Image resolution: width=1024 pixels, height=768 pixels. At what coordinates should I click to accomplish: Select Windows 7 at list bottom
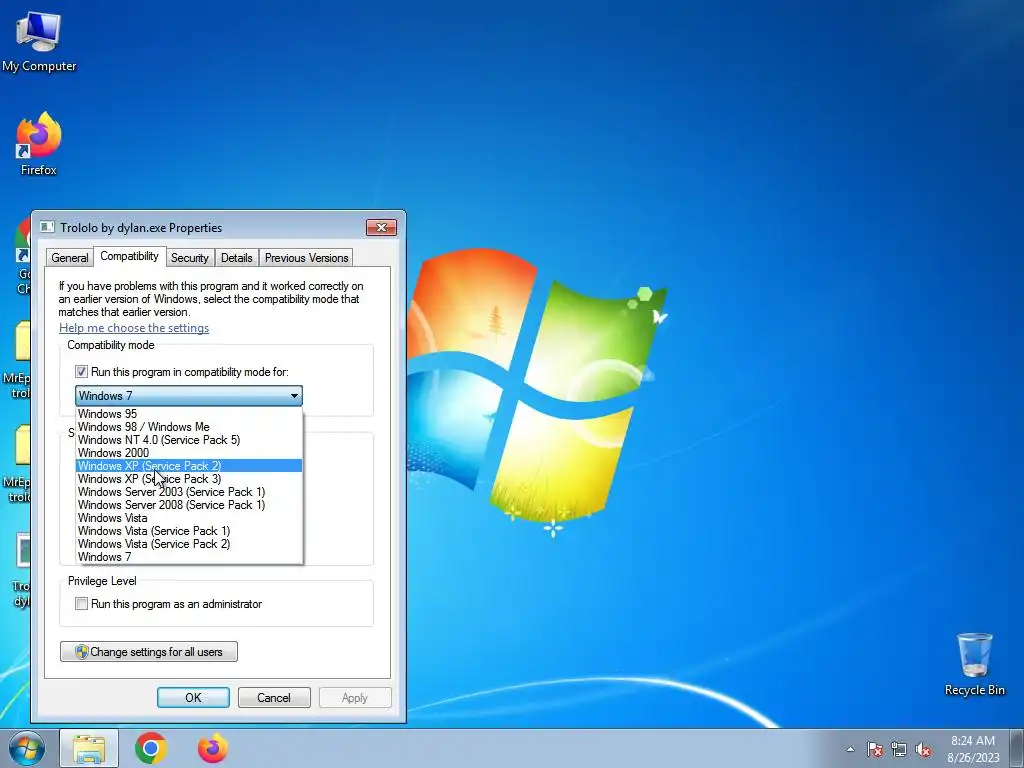(189, 557)
